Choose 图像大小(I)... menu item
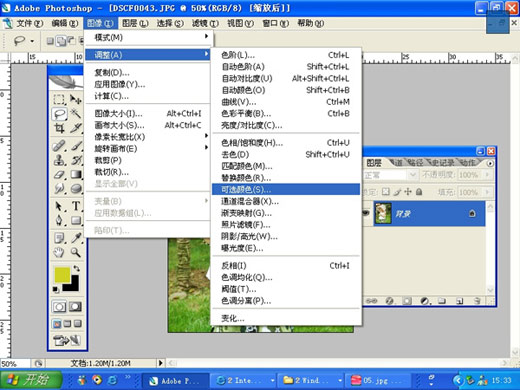This screenshot has width=520, height=390. pyautogui.click(x=147, y=114)
